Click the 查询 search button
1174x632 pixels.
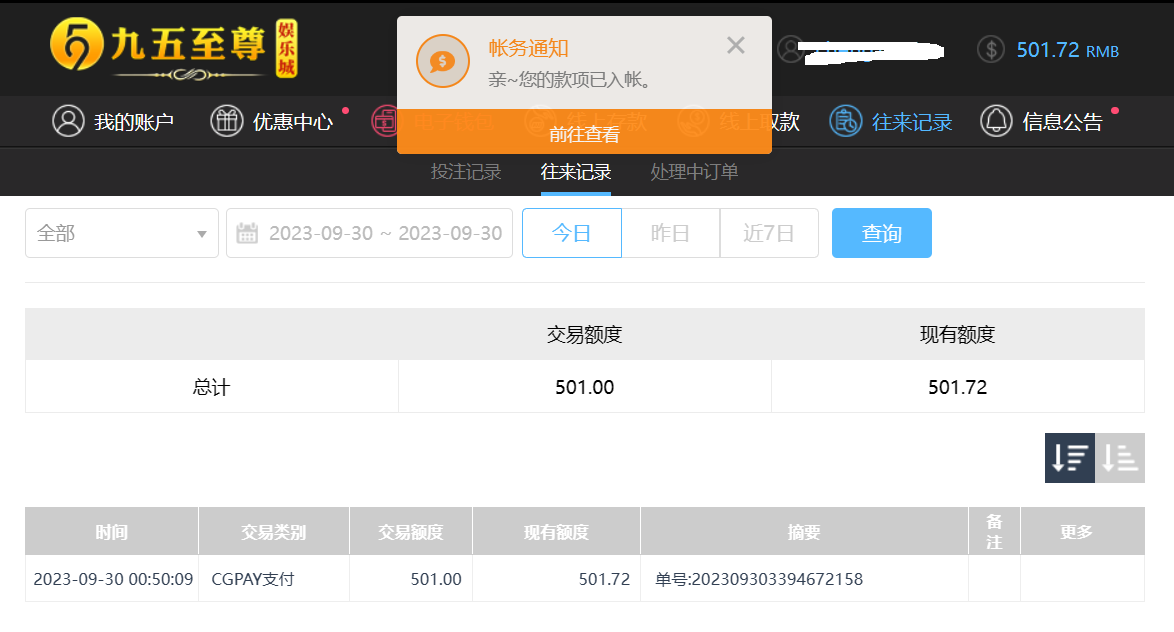pyautogui.click(x=881, y=233)
